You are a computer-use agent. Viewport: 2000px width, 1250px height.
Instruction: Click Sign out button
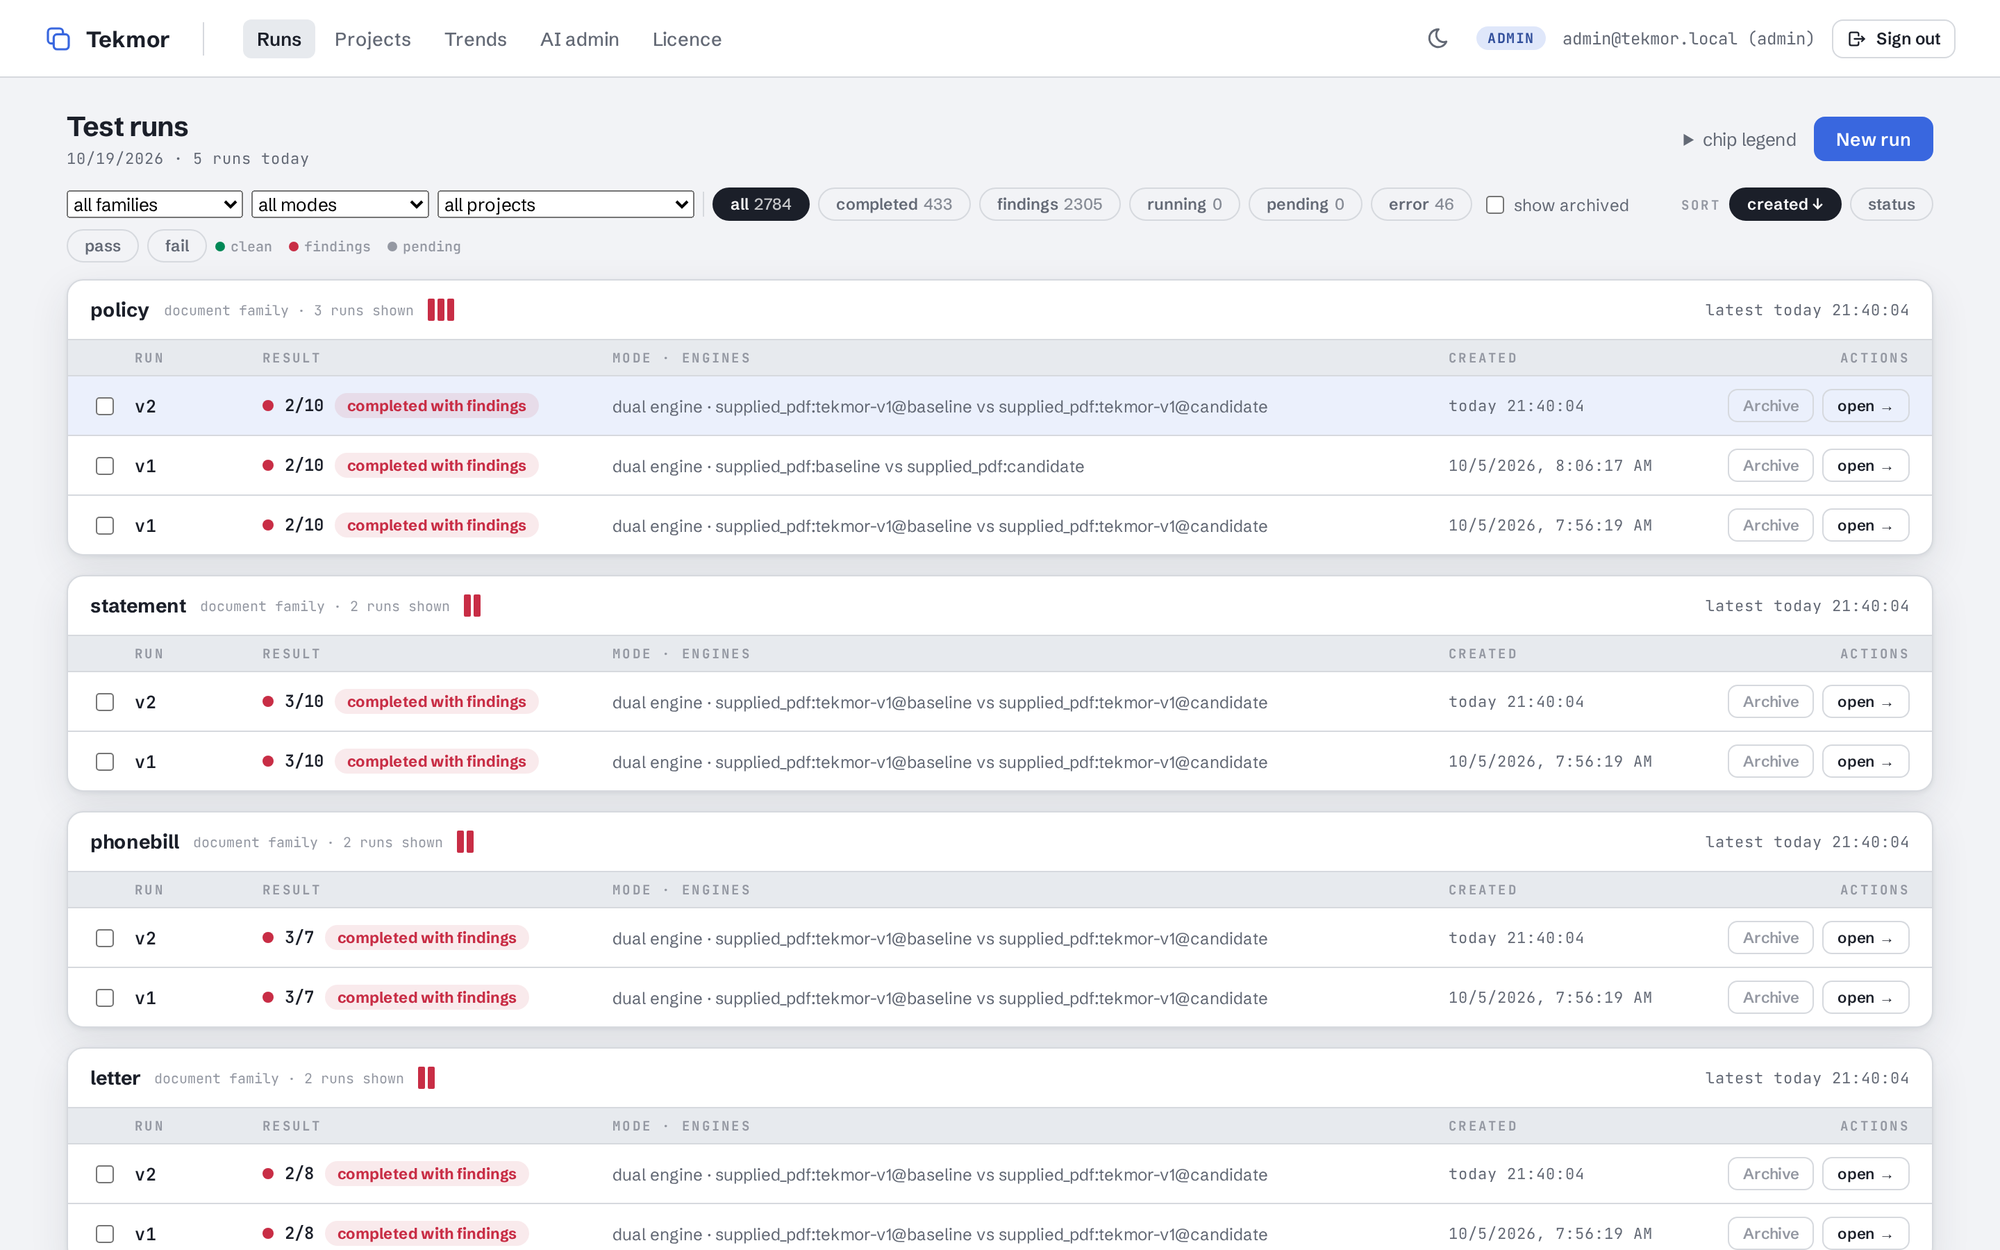tap(1893, 39)
